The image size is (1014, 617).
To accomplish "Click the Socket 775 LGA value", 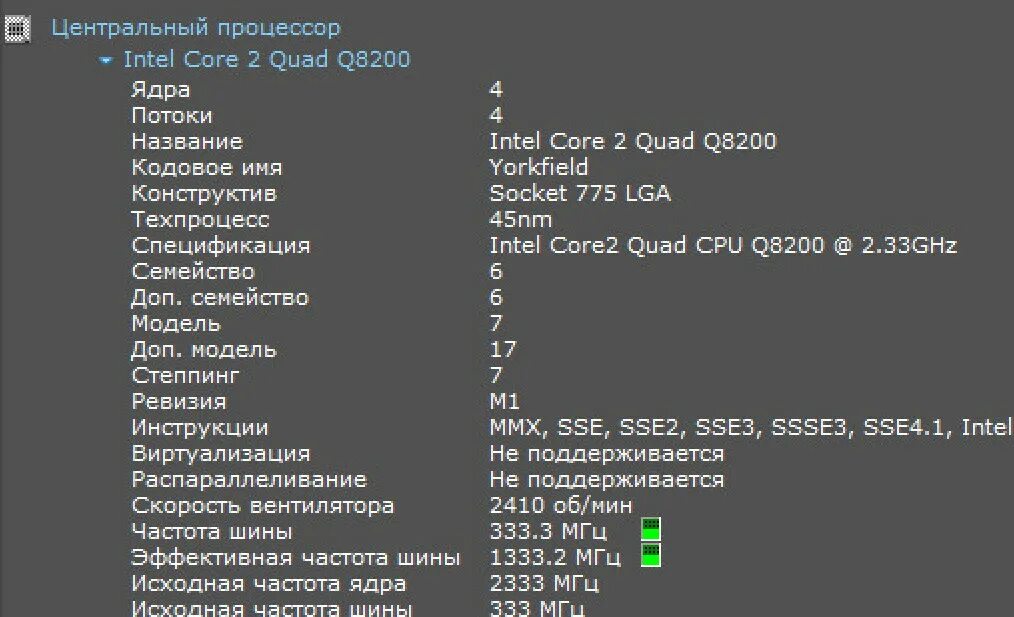I will coord(580,193).
